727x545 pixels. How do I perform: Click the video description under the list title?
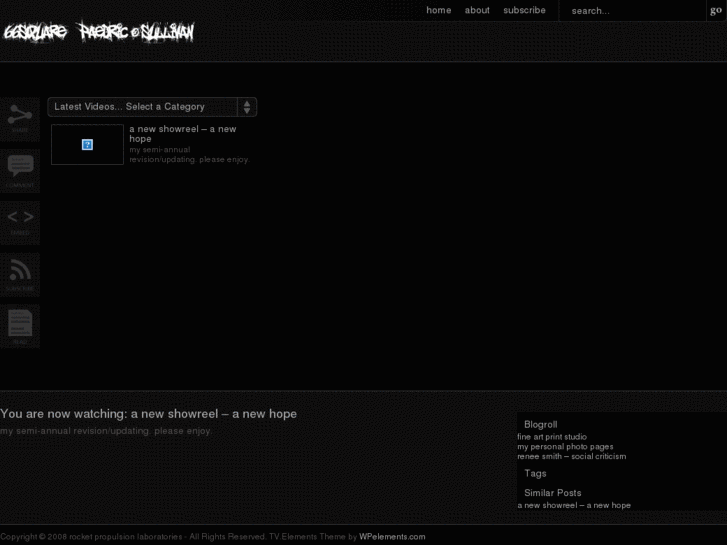point(190,154)
